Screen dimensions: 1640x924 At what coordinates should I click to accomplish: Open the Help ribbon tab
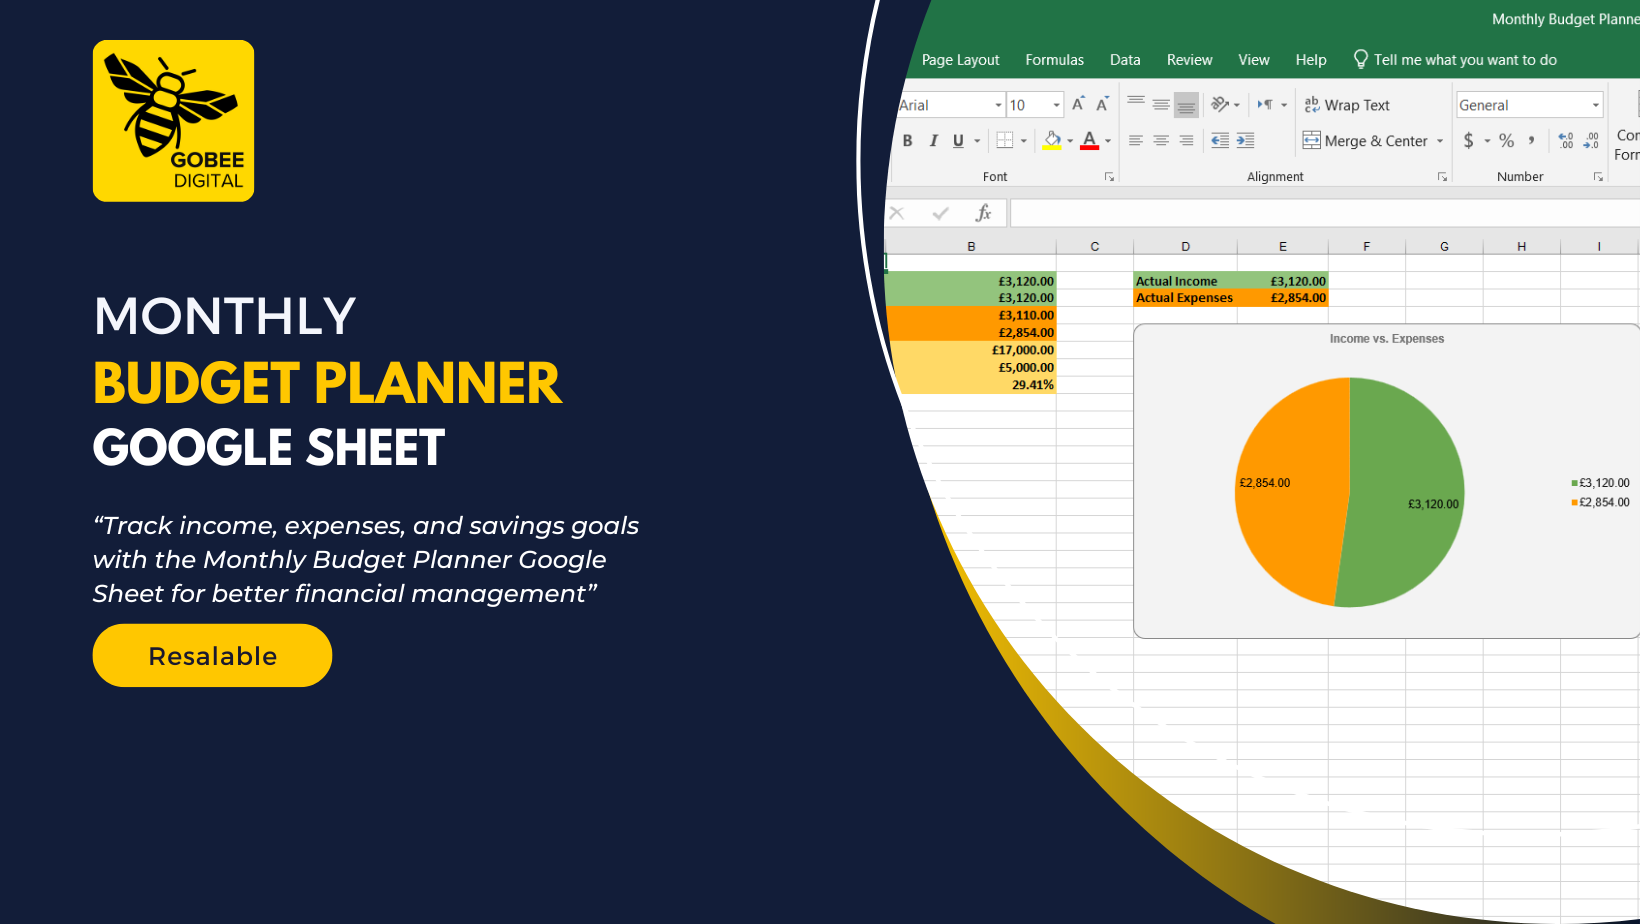tap(1311, 60)
